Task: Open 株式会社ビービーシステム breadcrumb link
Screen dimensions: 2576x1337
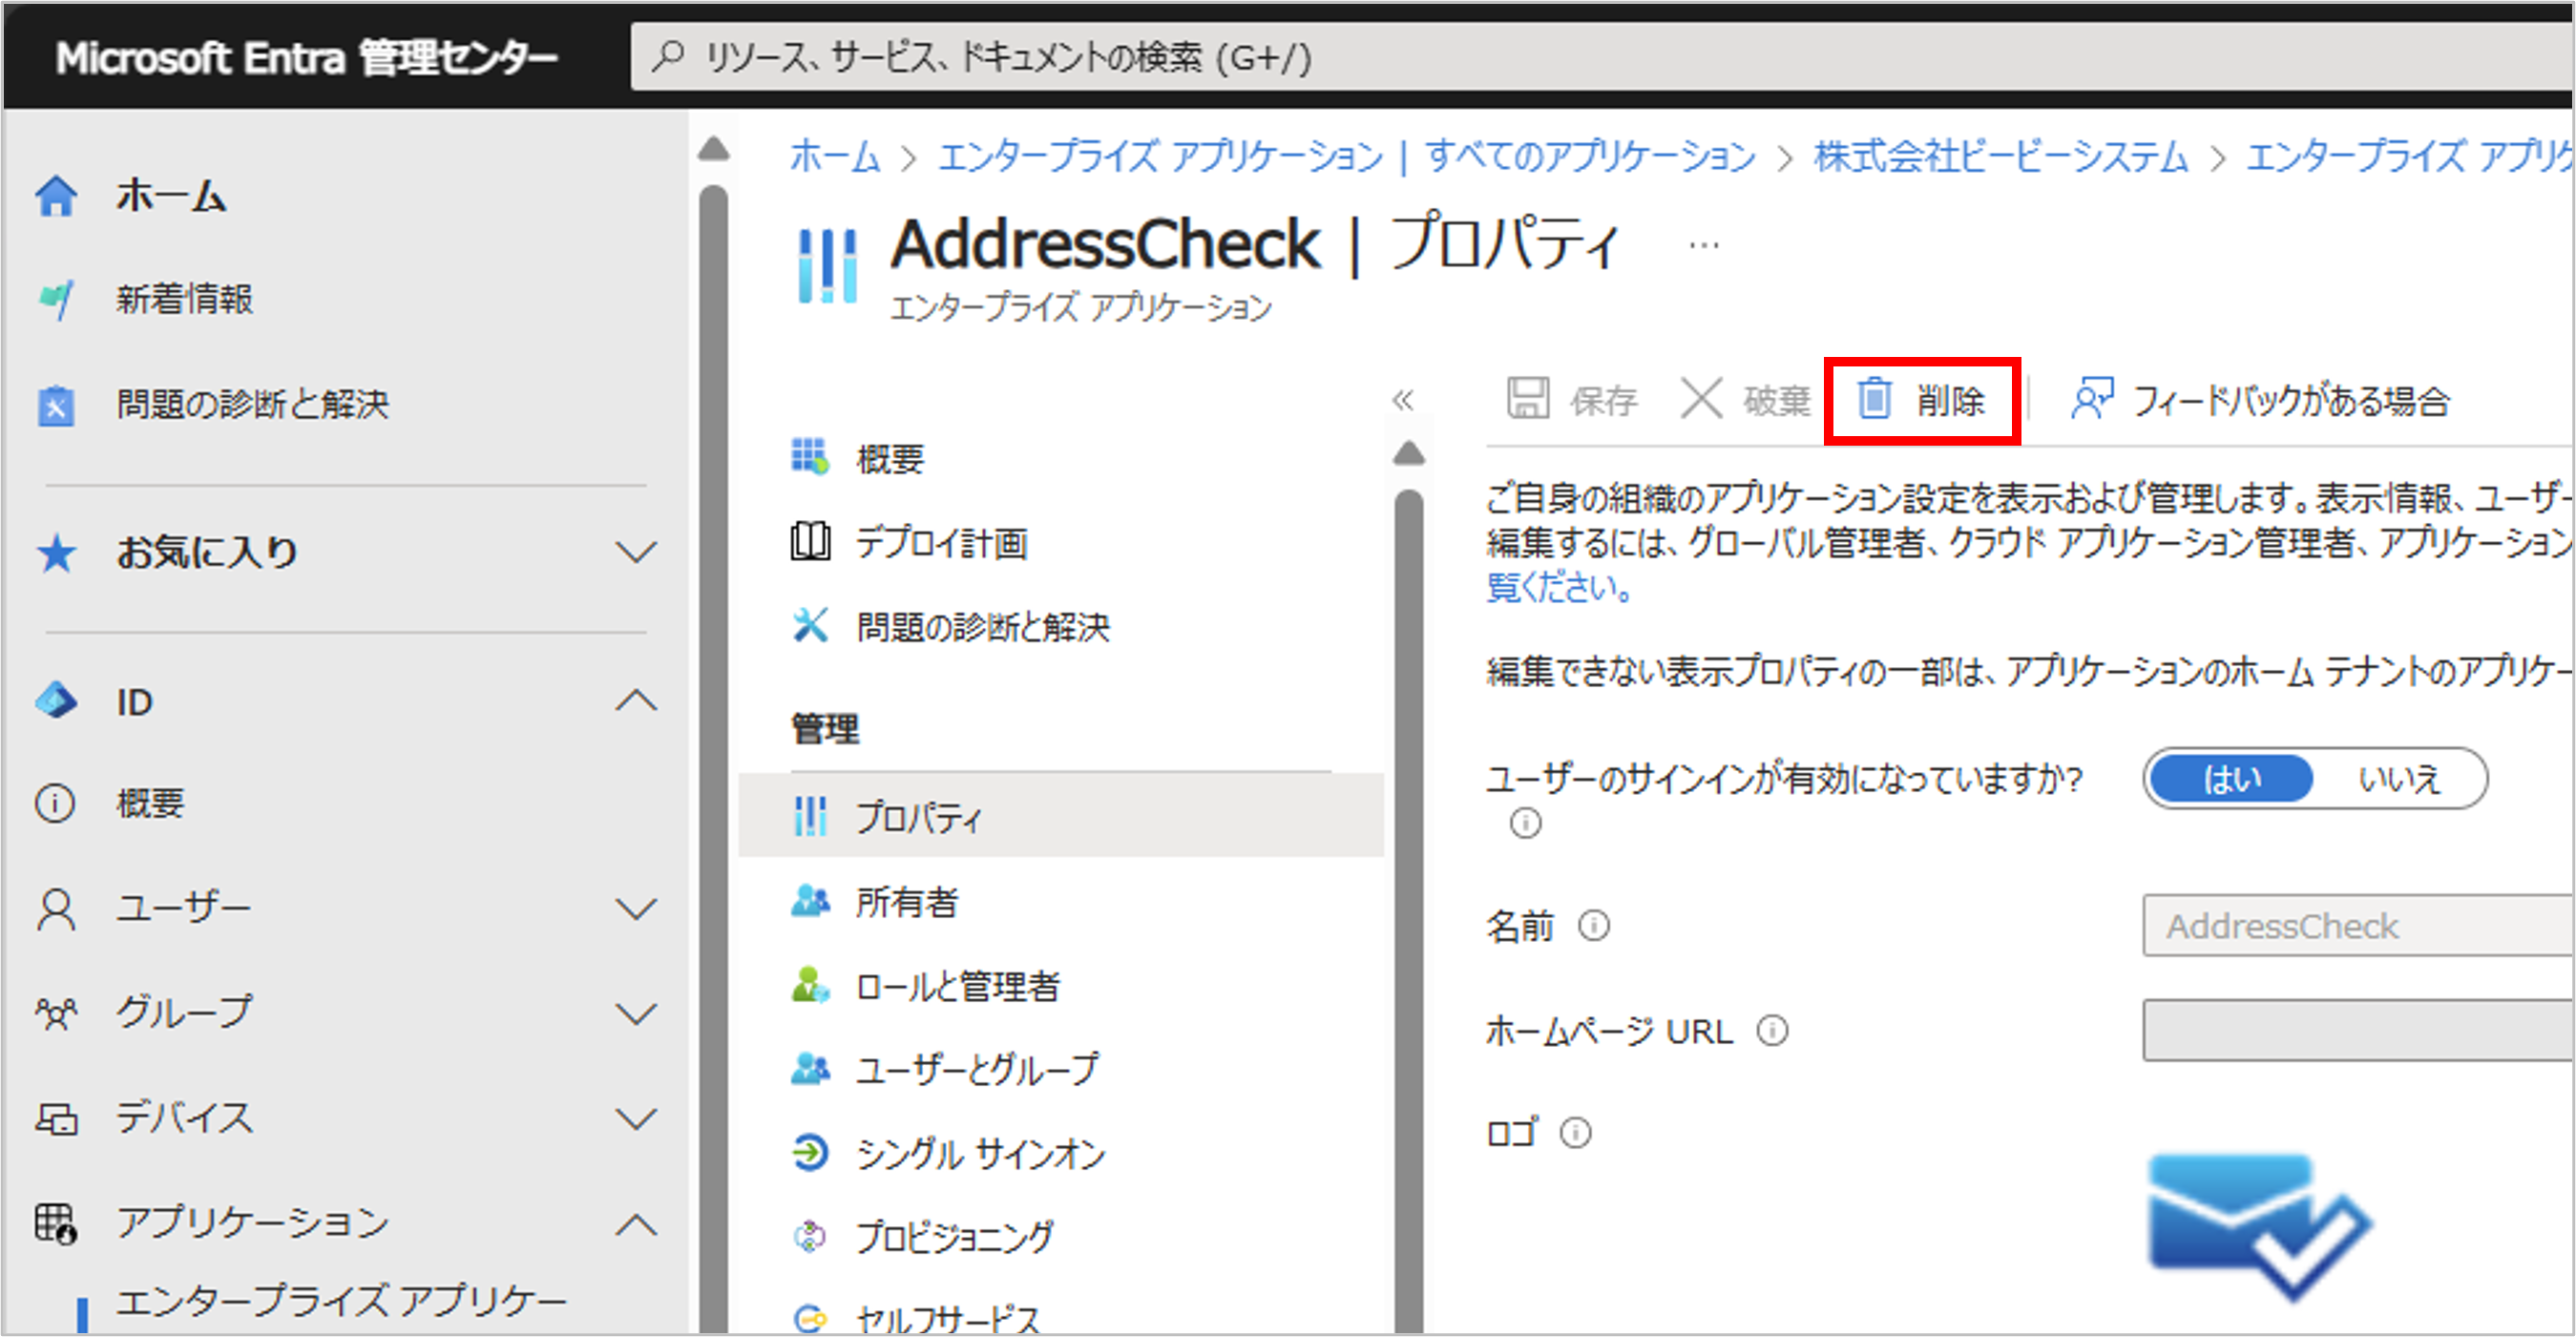Action: (2000, 157)
